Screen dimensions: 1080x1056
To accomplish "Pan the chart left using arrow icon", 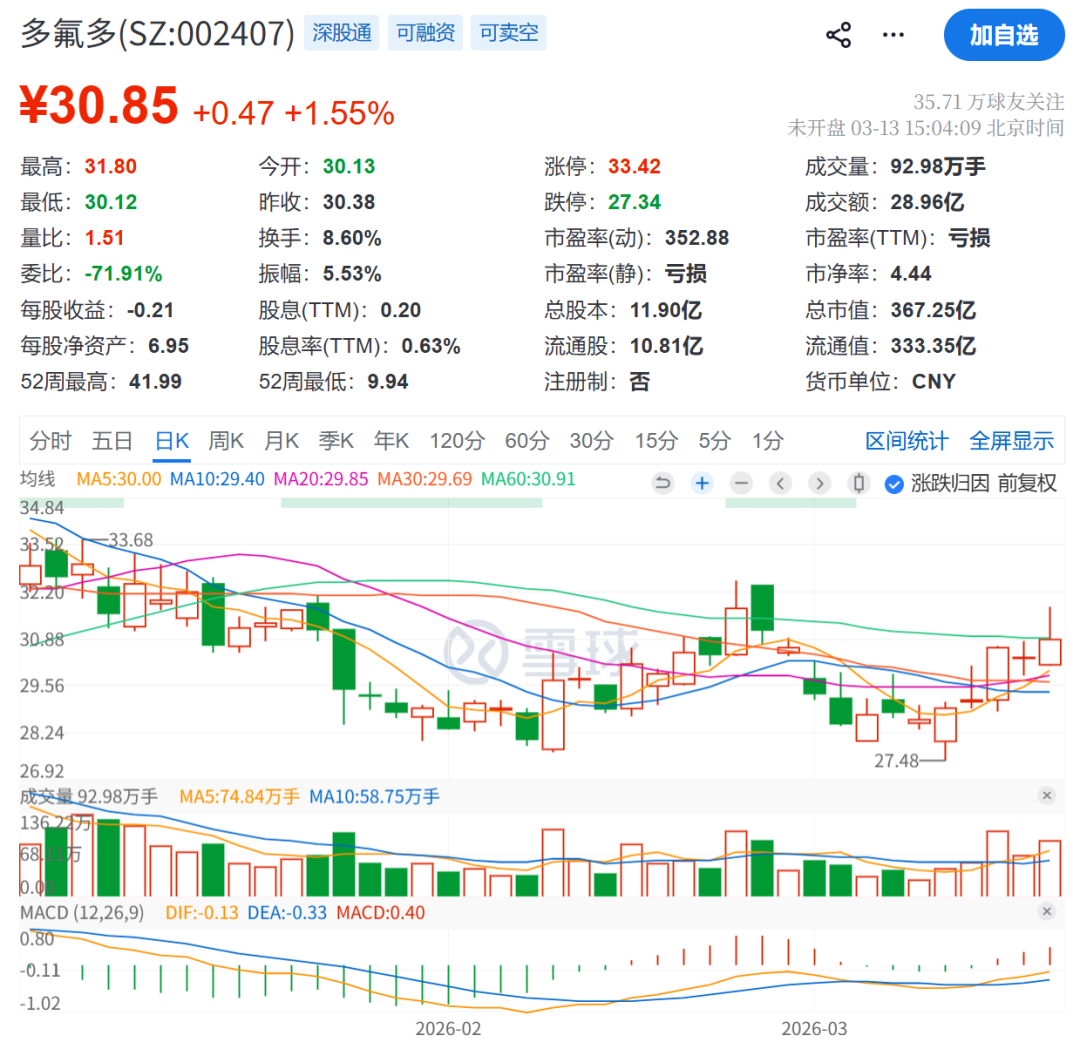I will click(x=780, y=483).
